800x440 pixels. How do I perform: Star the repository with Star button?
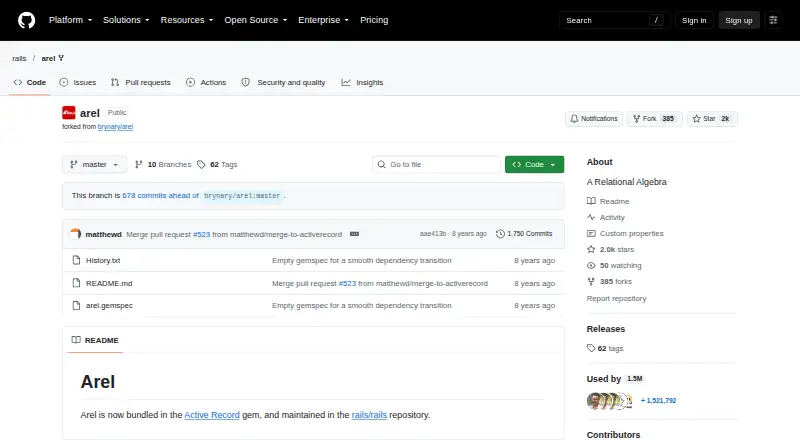tap(712, 118)
